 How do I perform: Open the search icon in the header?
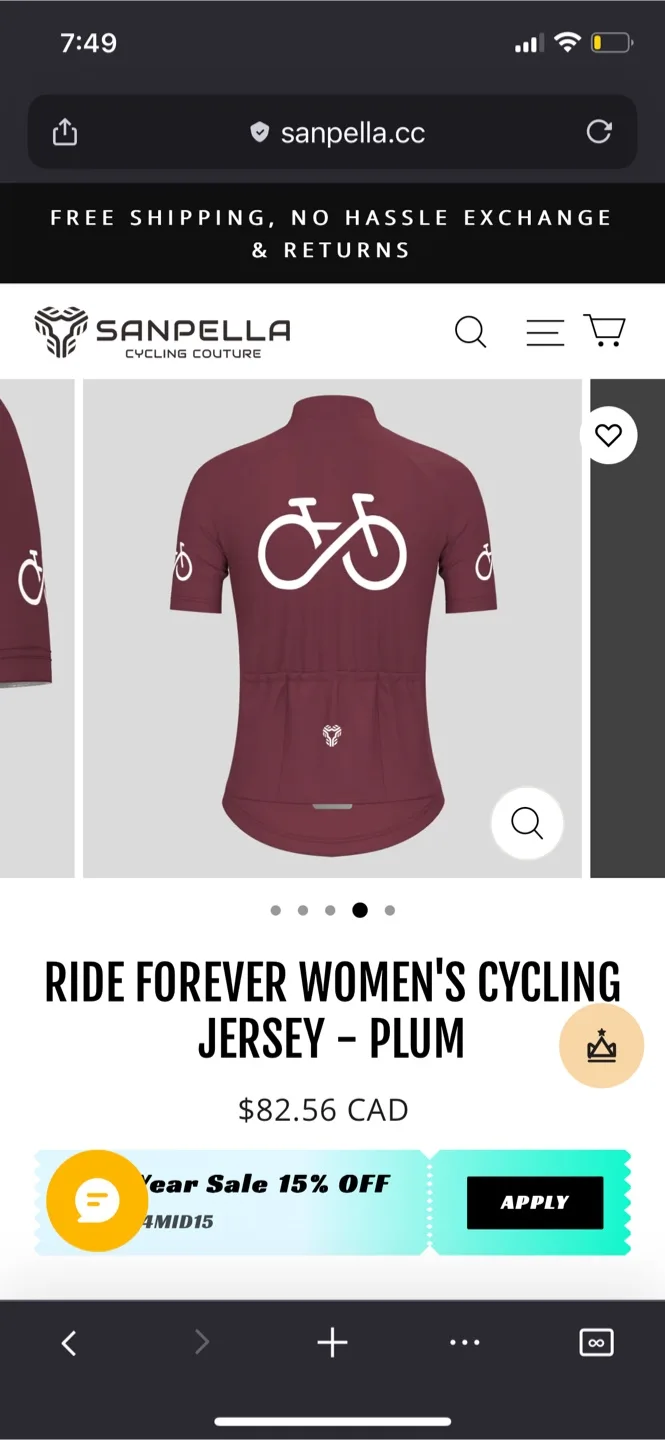(x=470, y=331)
